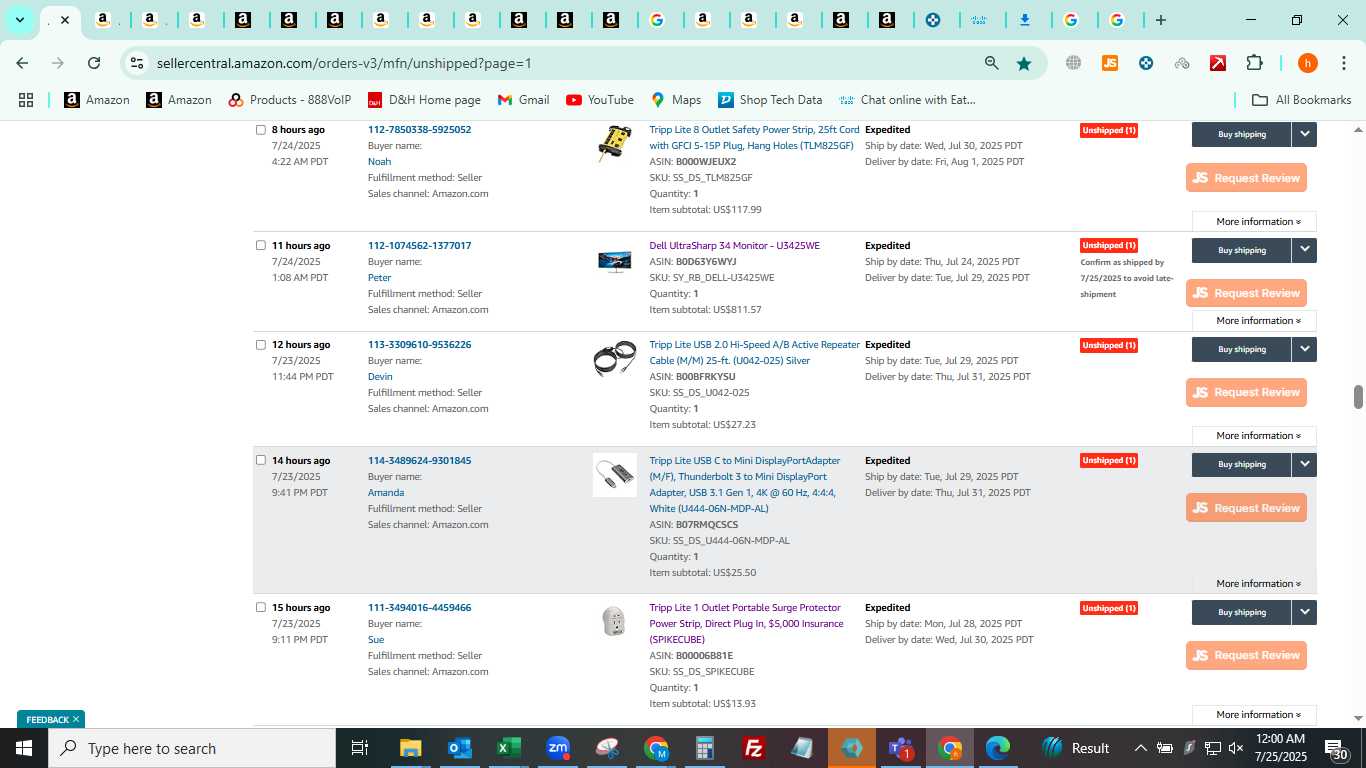Bookmark this page with the star icon
1366x768 pixels.
pyautogui.click(x=1024, y=63)
